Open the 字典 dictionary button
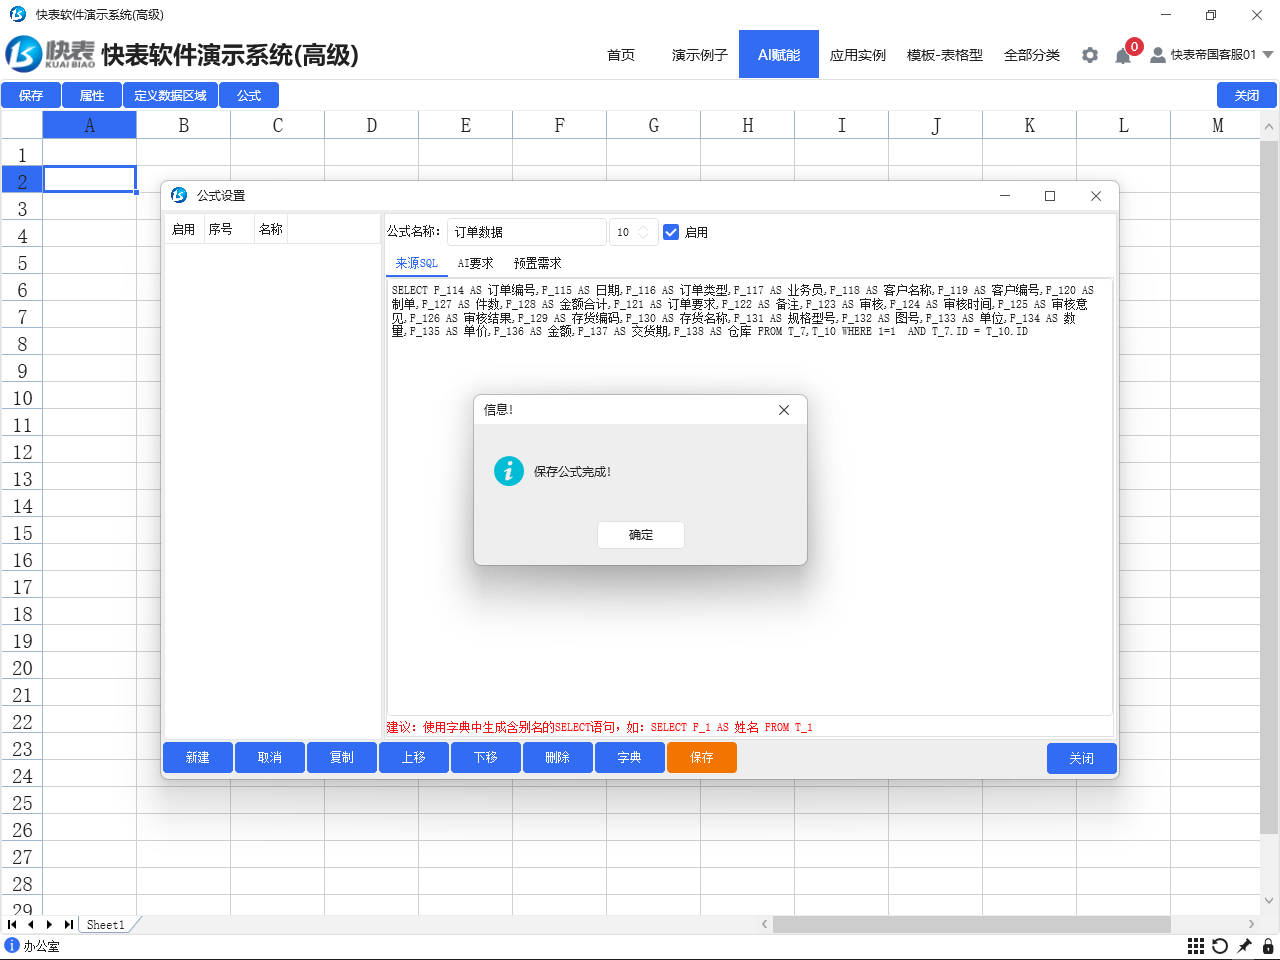The width and height of the screenshot is (1280, 960). (630, 758)
